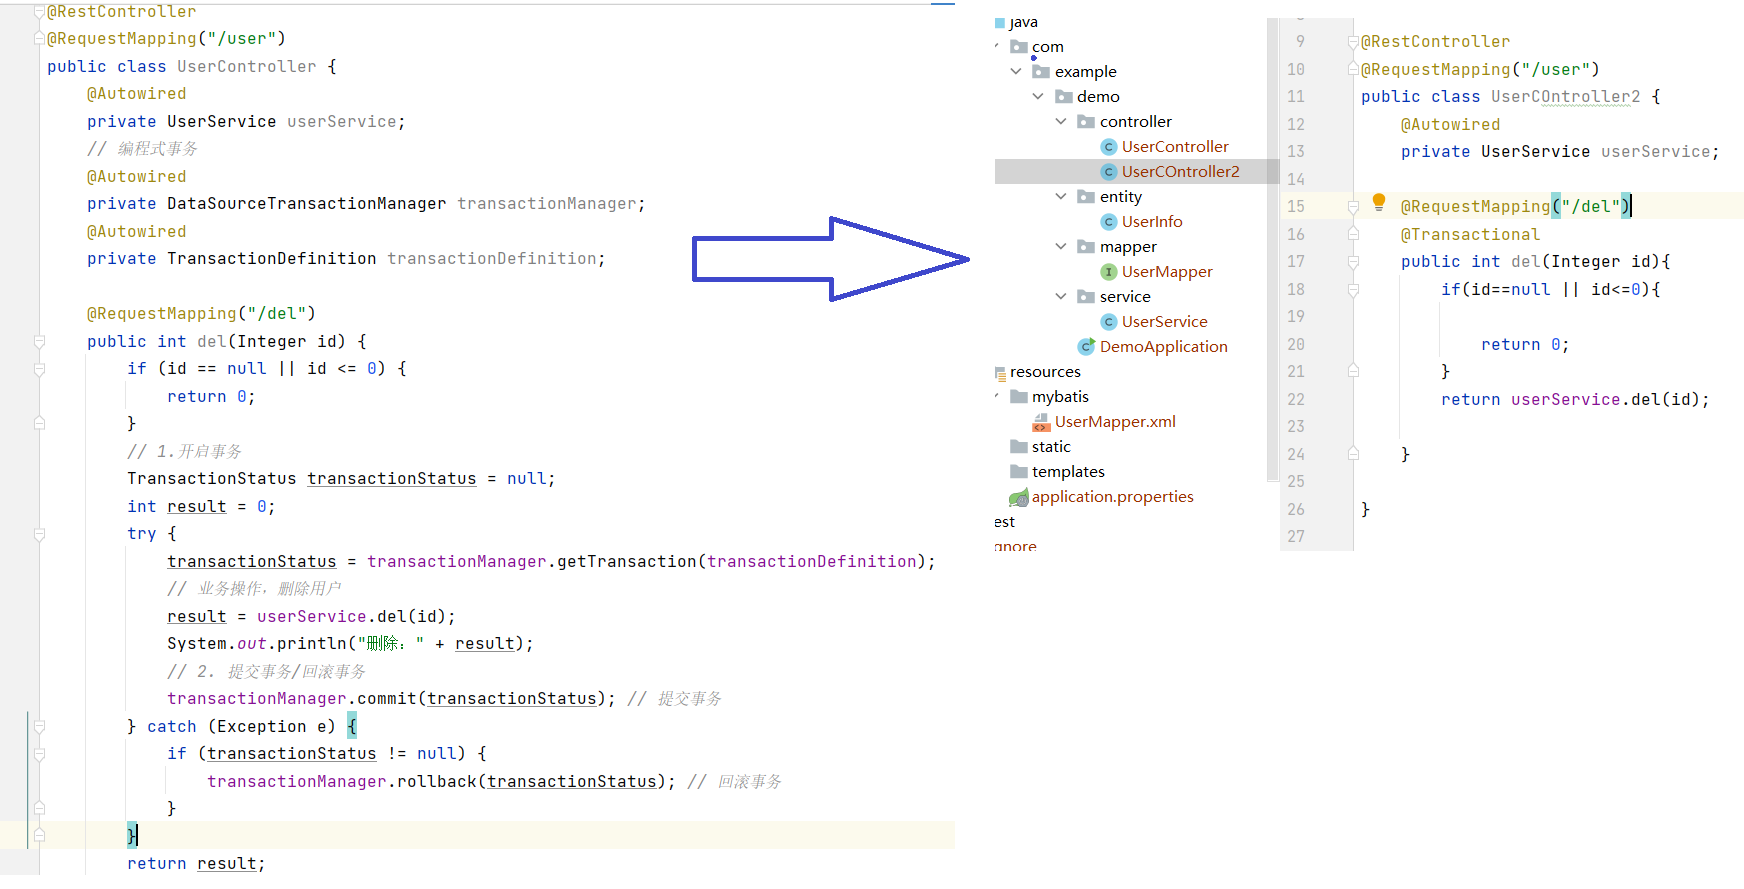Viewport: 1744px width, 889px height.
Task: Click the com package folder icon
Action: 1019,47
